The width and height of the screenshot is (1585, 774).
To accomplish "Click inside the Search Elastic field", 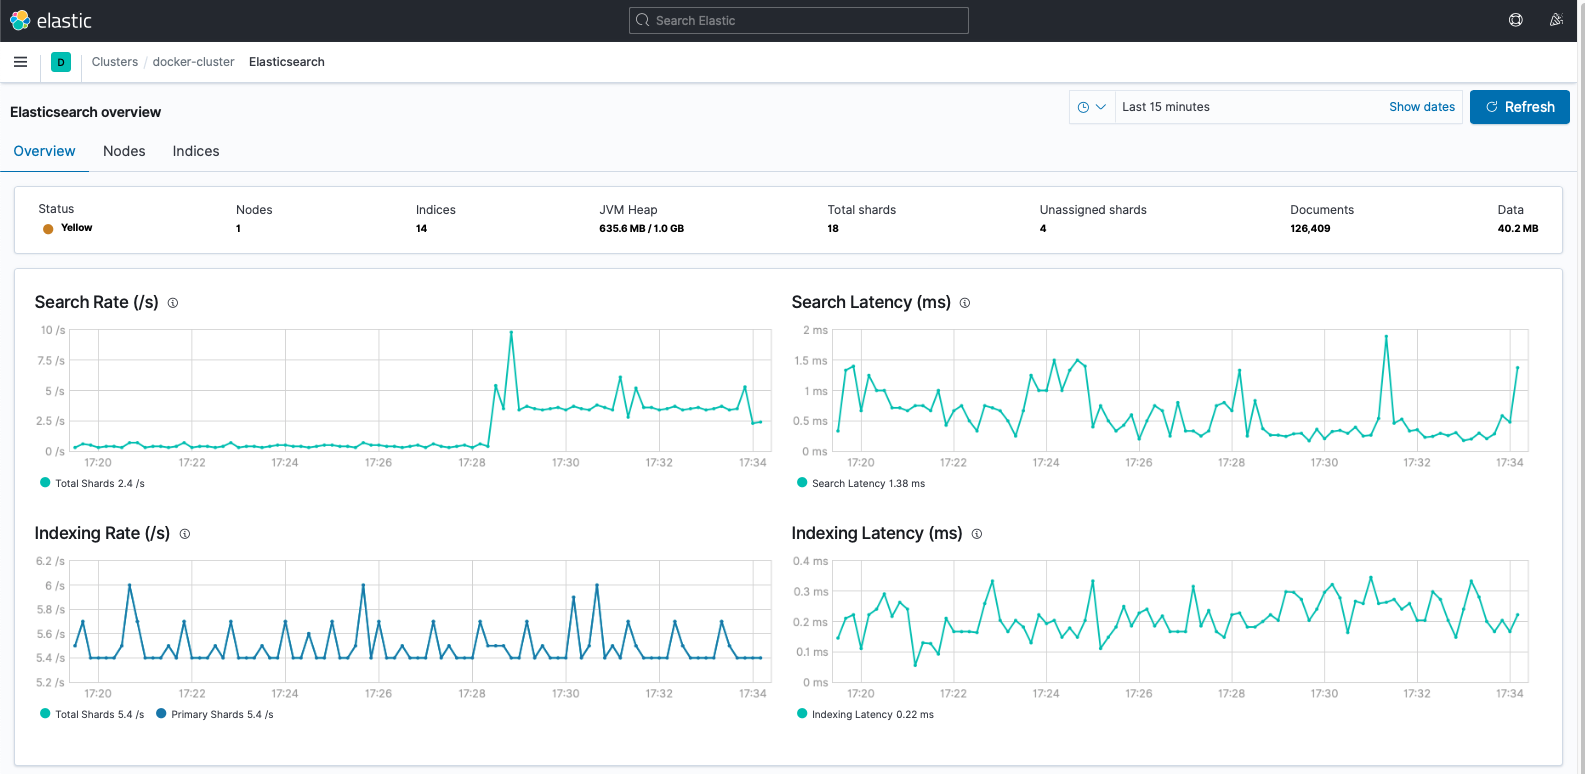I will click(x=799, y=20).
